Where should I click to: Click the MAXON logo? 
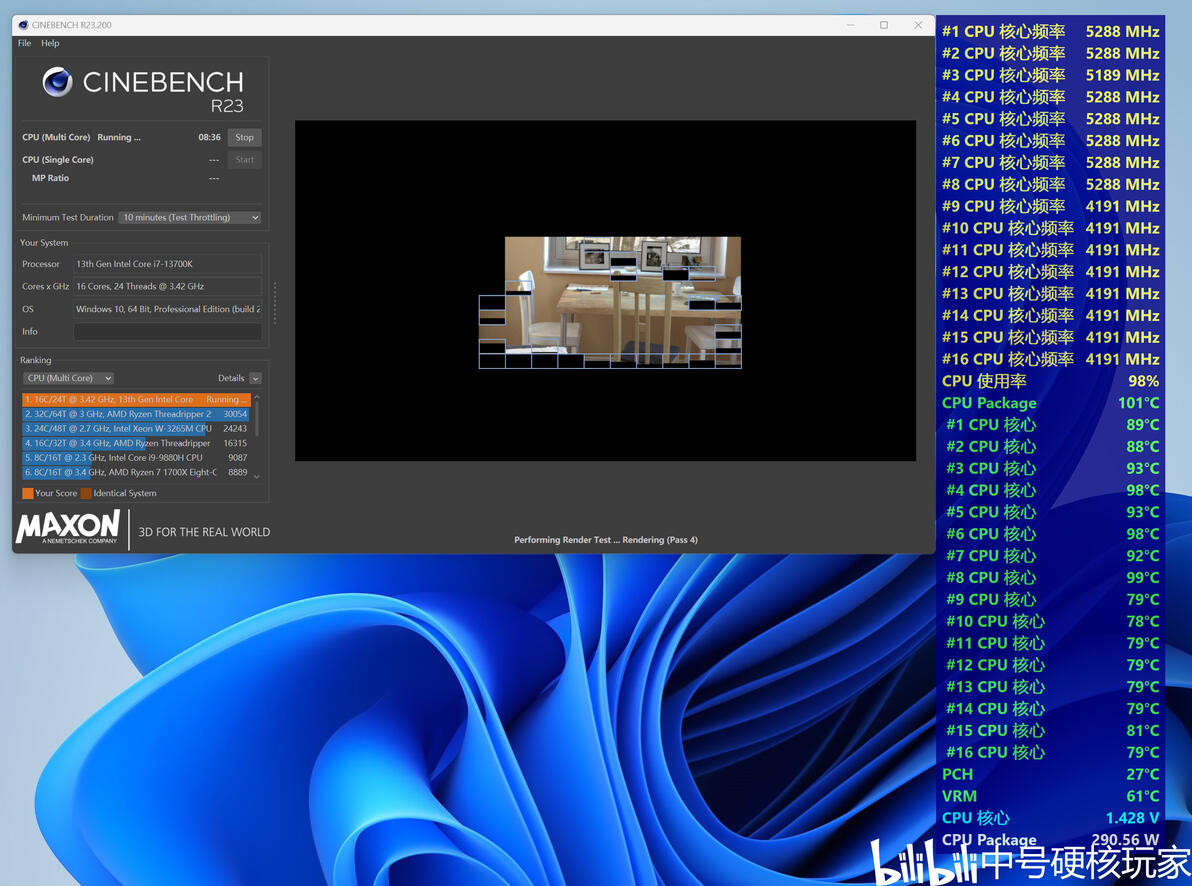[x=68, y=527]
